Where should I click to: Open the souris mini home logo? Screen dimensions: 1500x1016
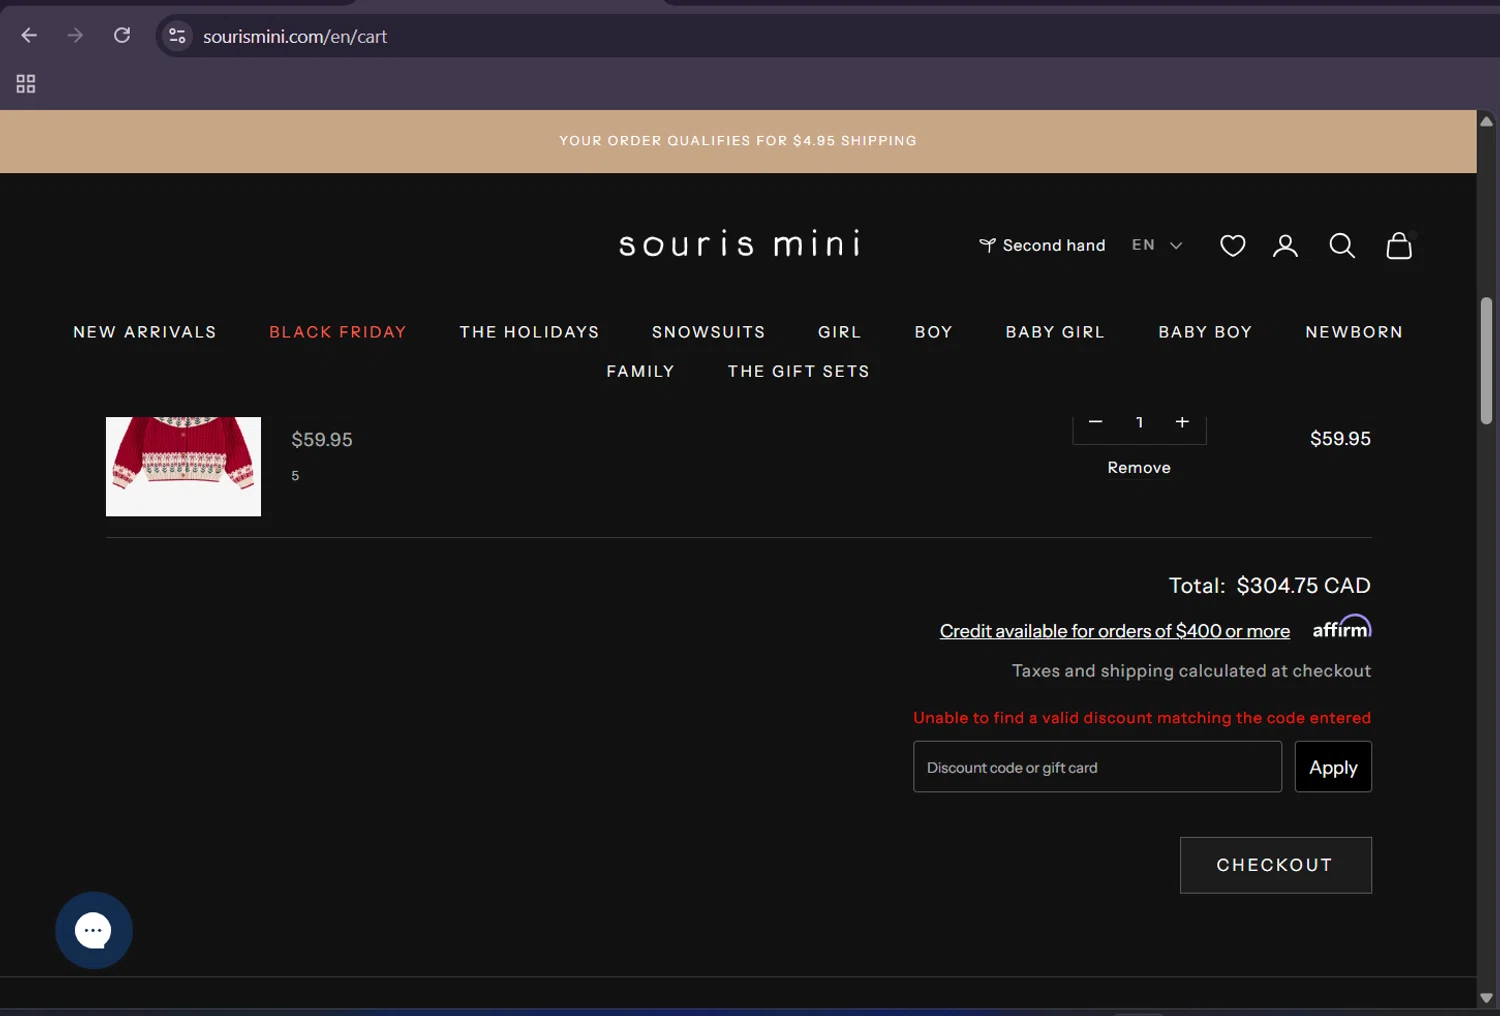(x=739, y=244)
